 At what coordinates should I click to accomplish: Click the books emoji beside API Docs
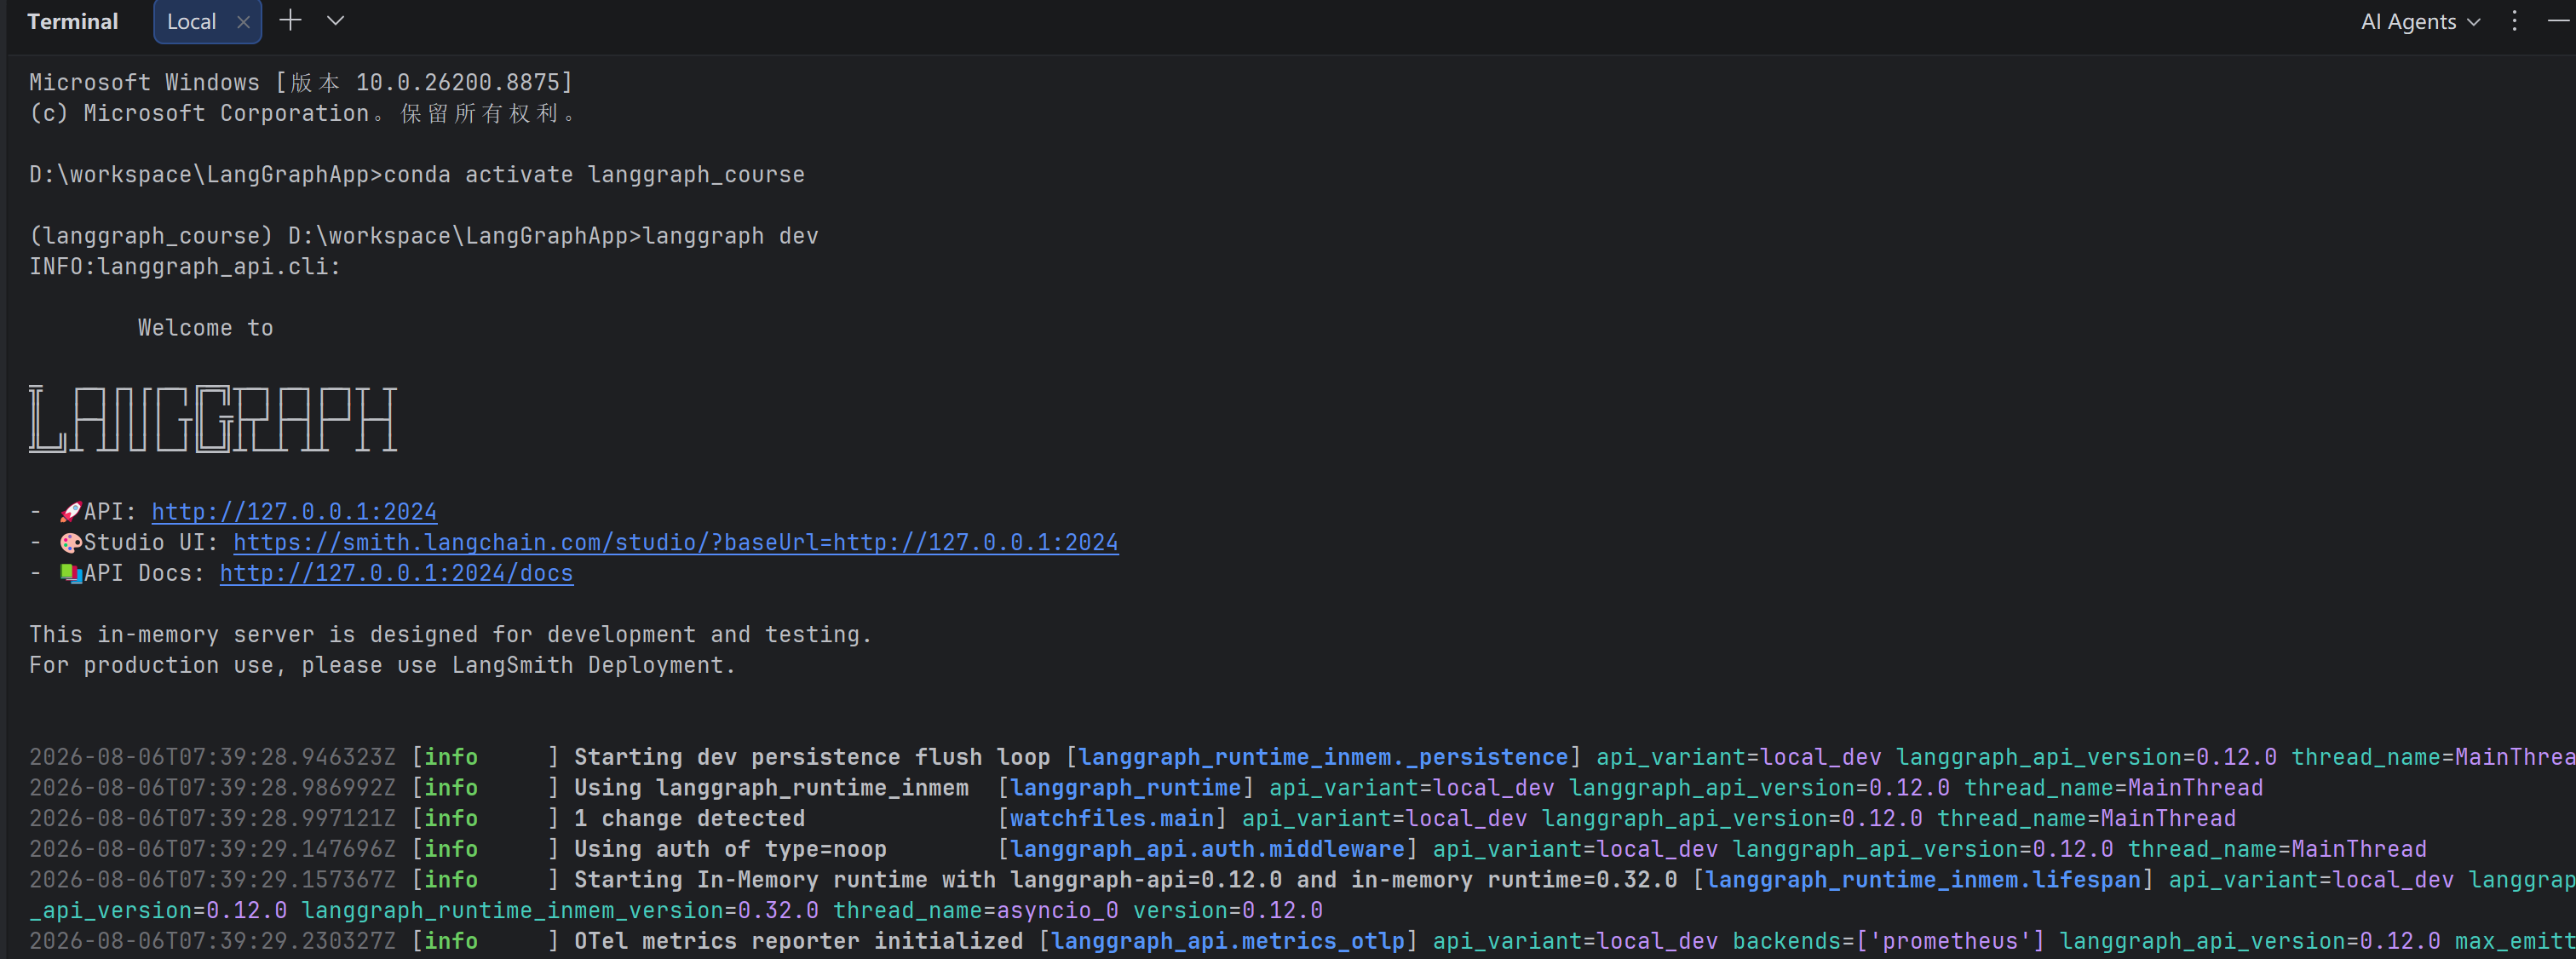[x=70, y=573]
